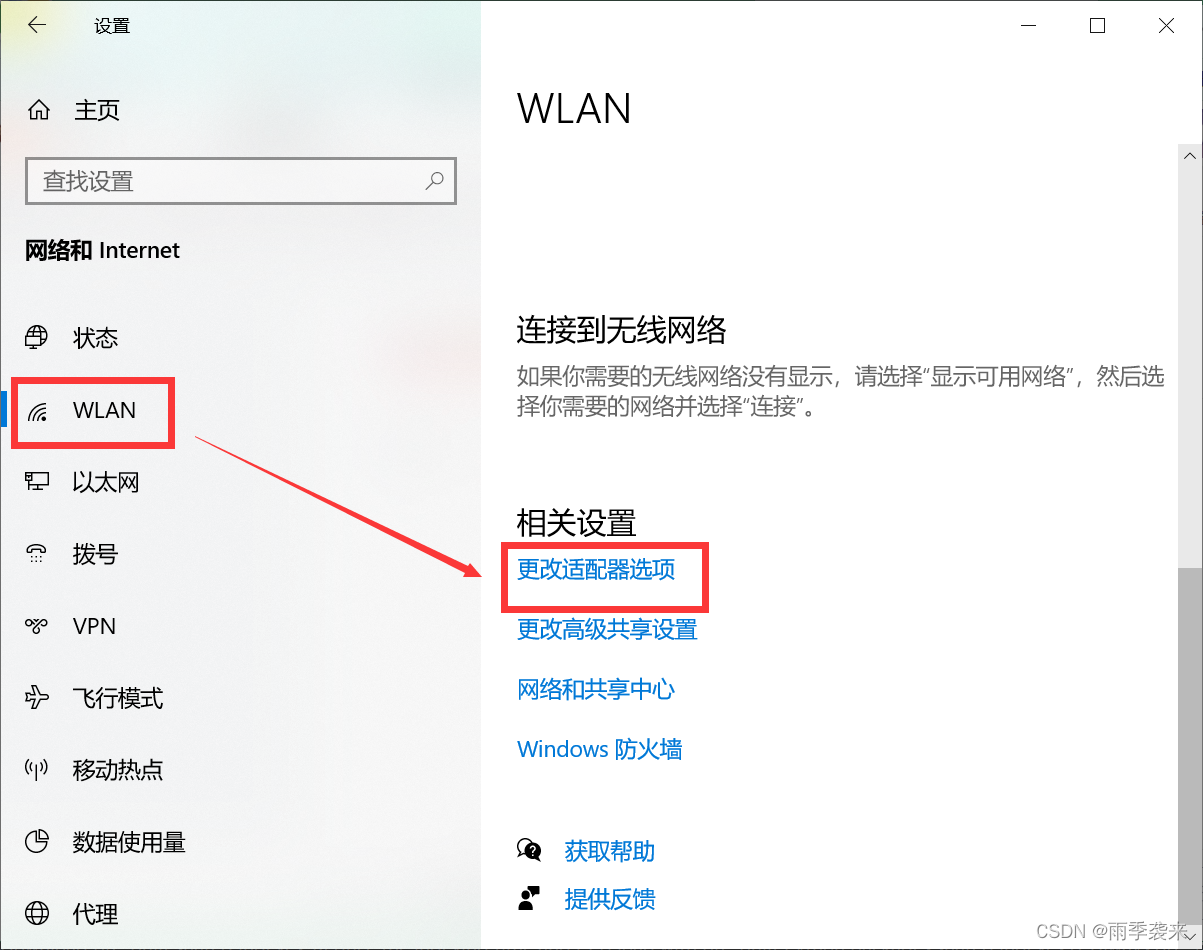
Task: Click the vertical scrollbar up arrow
Action: pos(1190,156)
